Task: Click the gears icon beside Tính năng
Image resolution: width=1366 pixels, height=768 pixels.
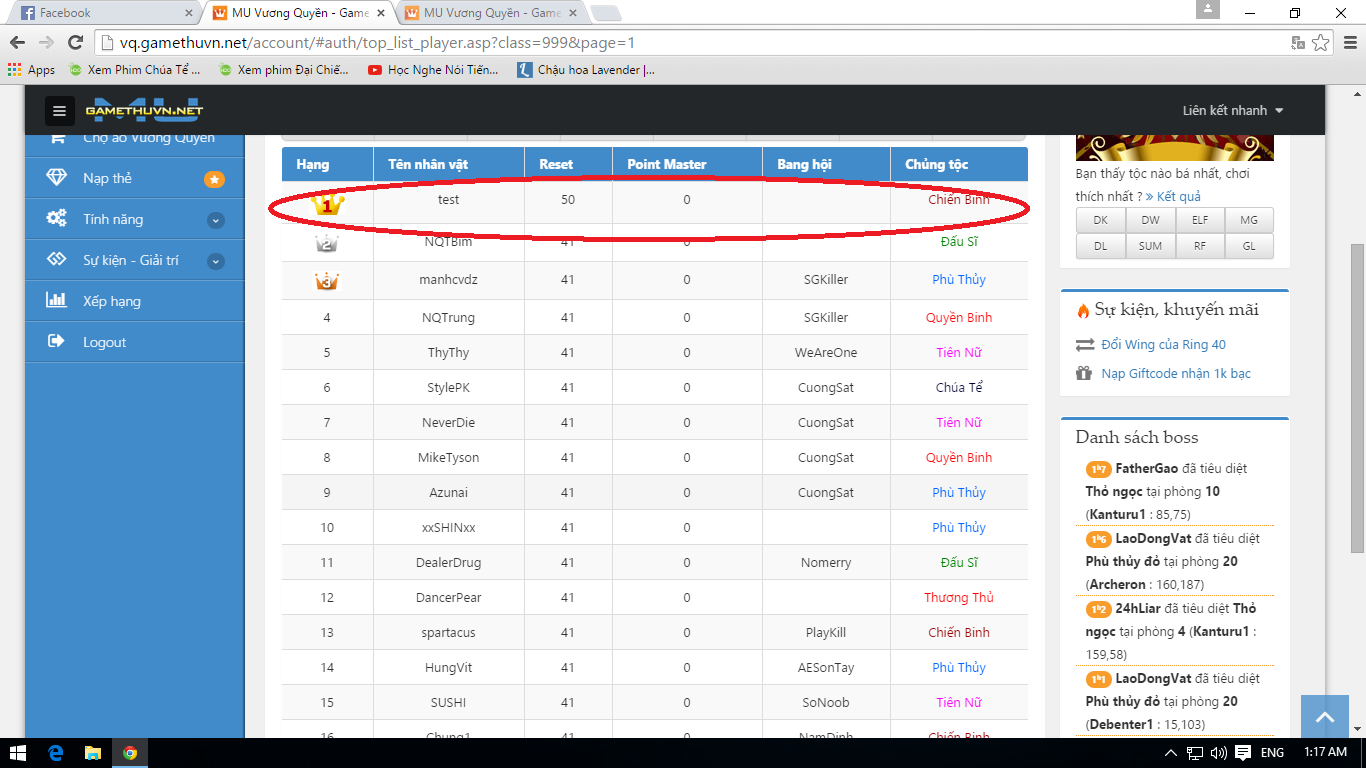Action: 56,219
